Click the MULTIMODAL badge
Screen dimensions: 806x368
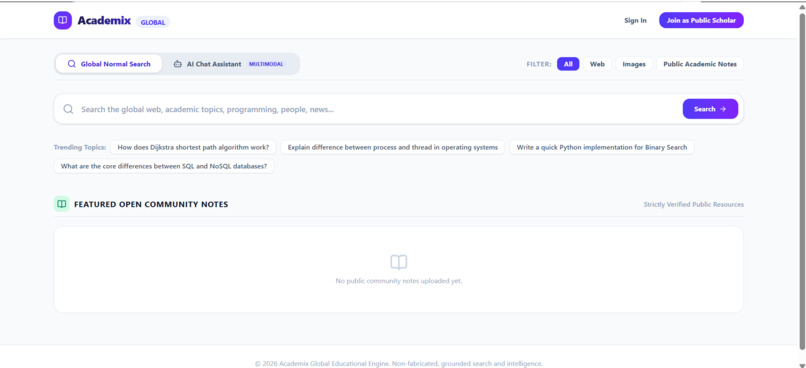266,64
